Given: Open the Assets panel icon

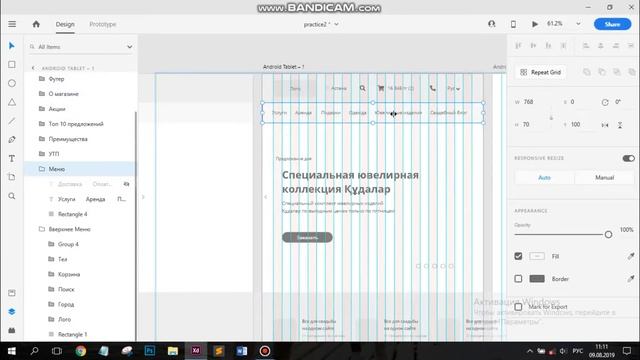Looking at the screenshot, I should [12, 293].
